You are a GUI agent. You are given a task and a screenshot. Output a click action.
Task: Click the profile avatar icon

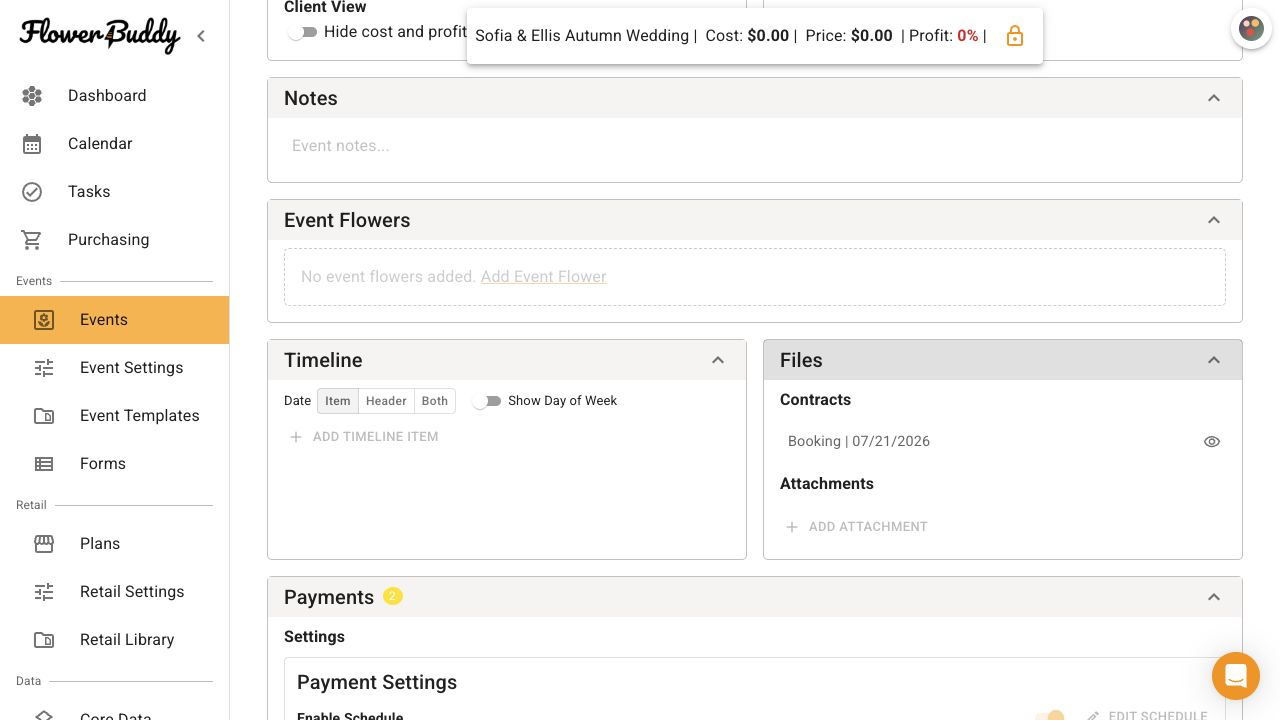click(1251, 28)
